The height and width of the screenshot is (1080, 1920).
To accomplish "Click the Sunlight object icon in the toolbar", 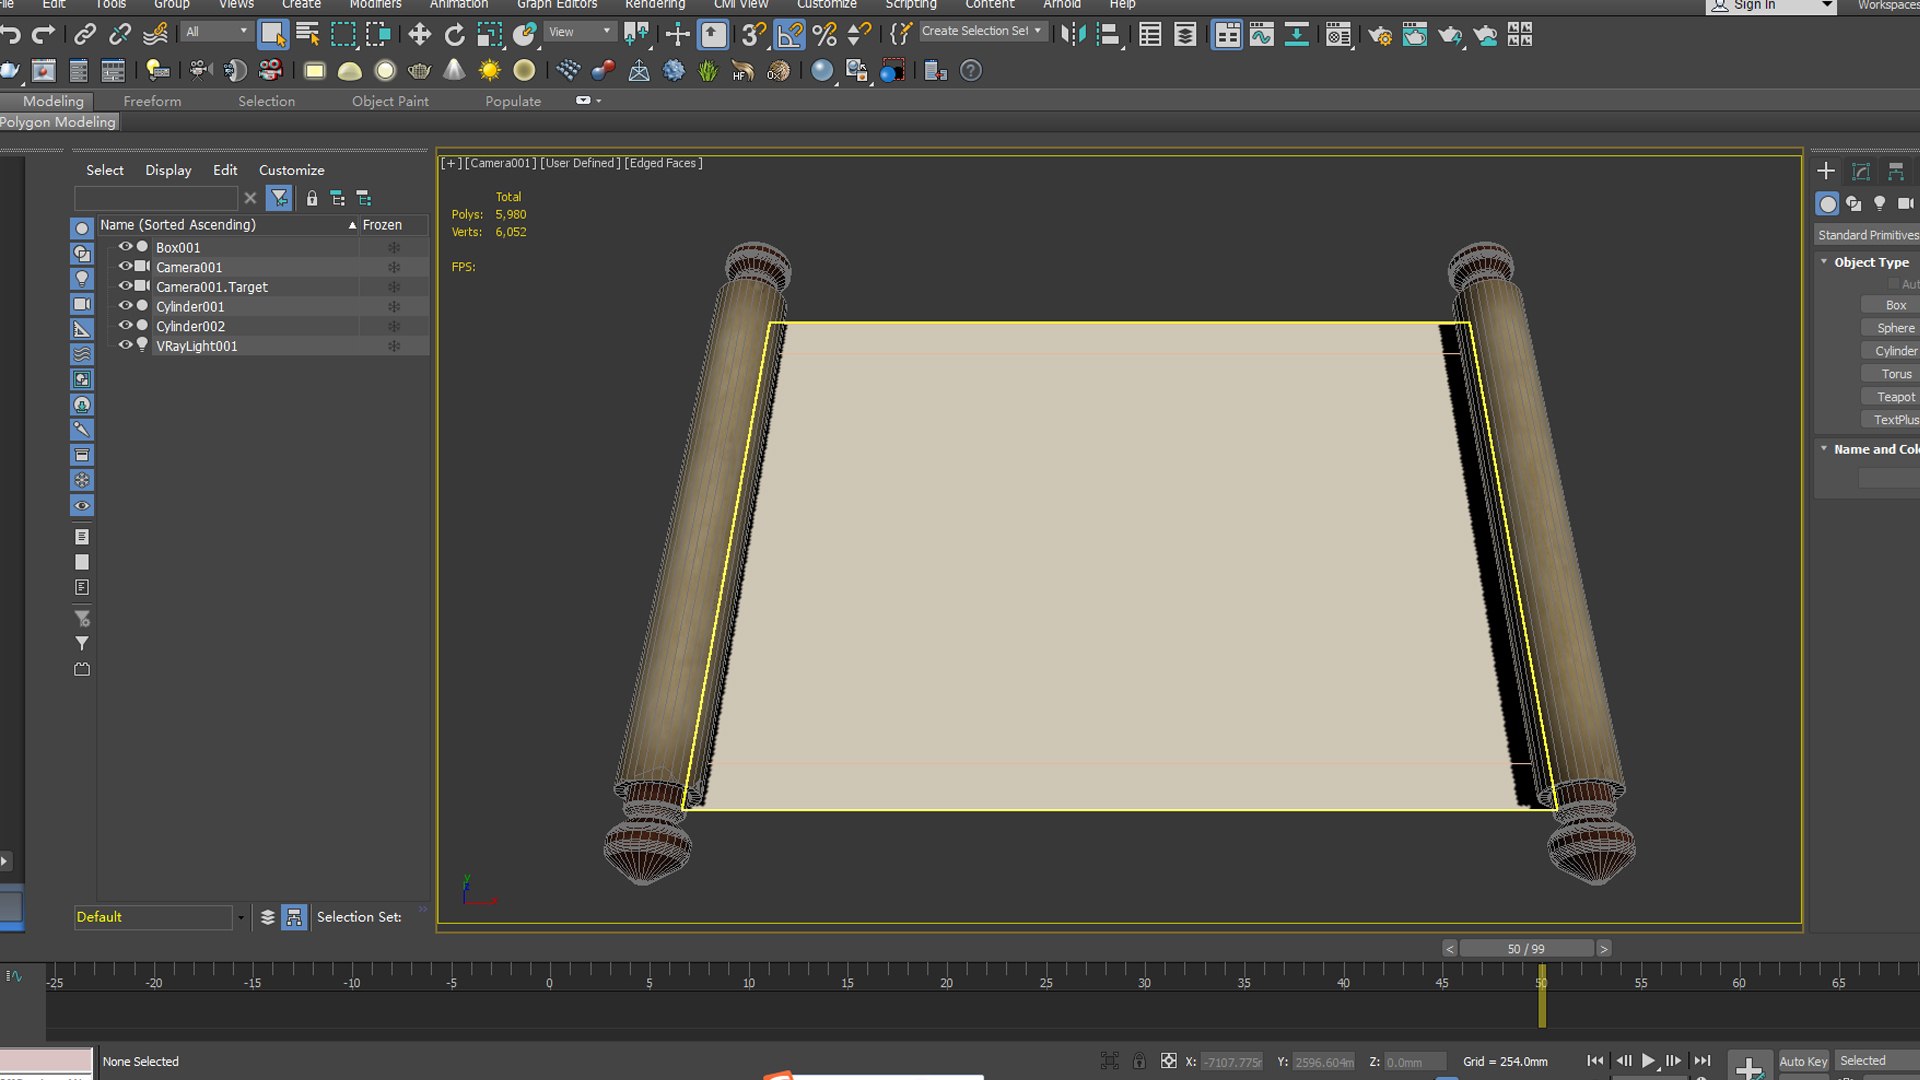I will pos(489,71).
